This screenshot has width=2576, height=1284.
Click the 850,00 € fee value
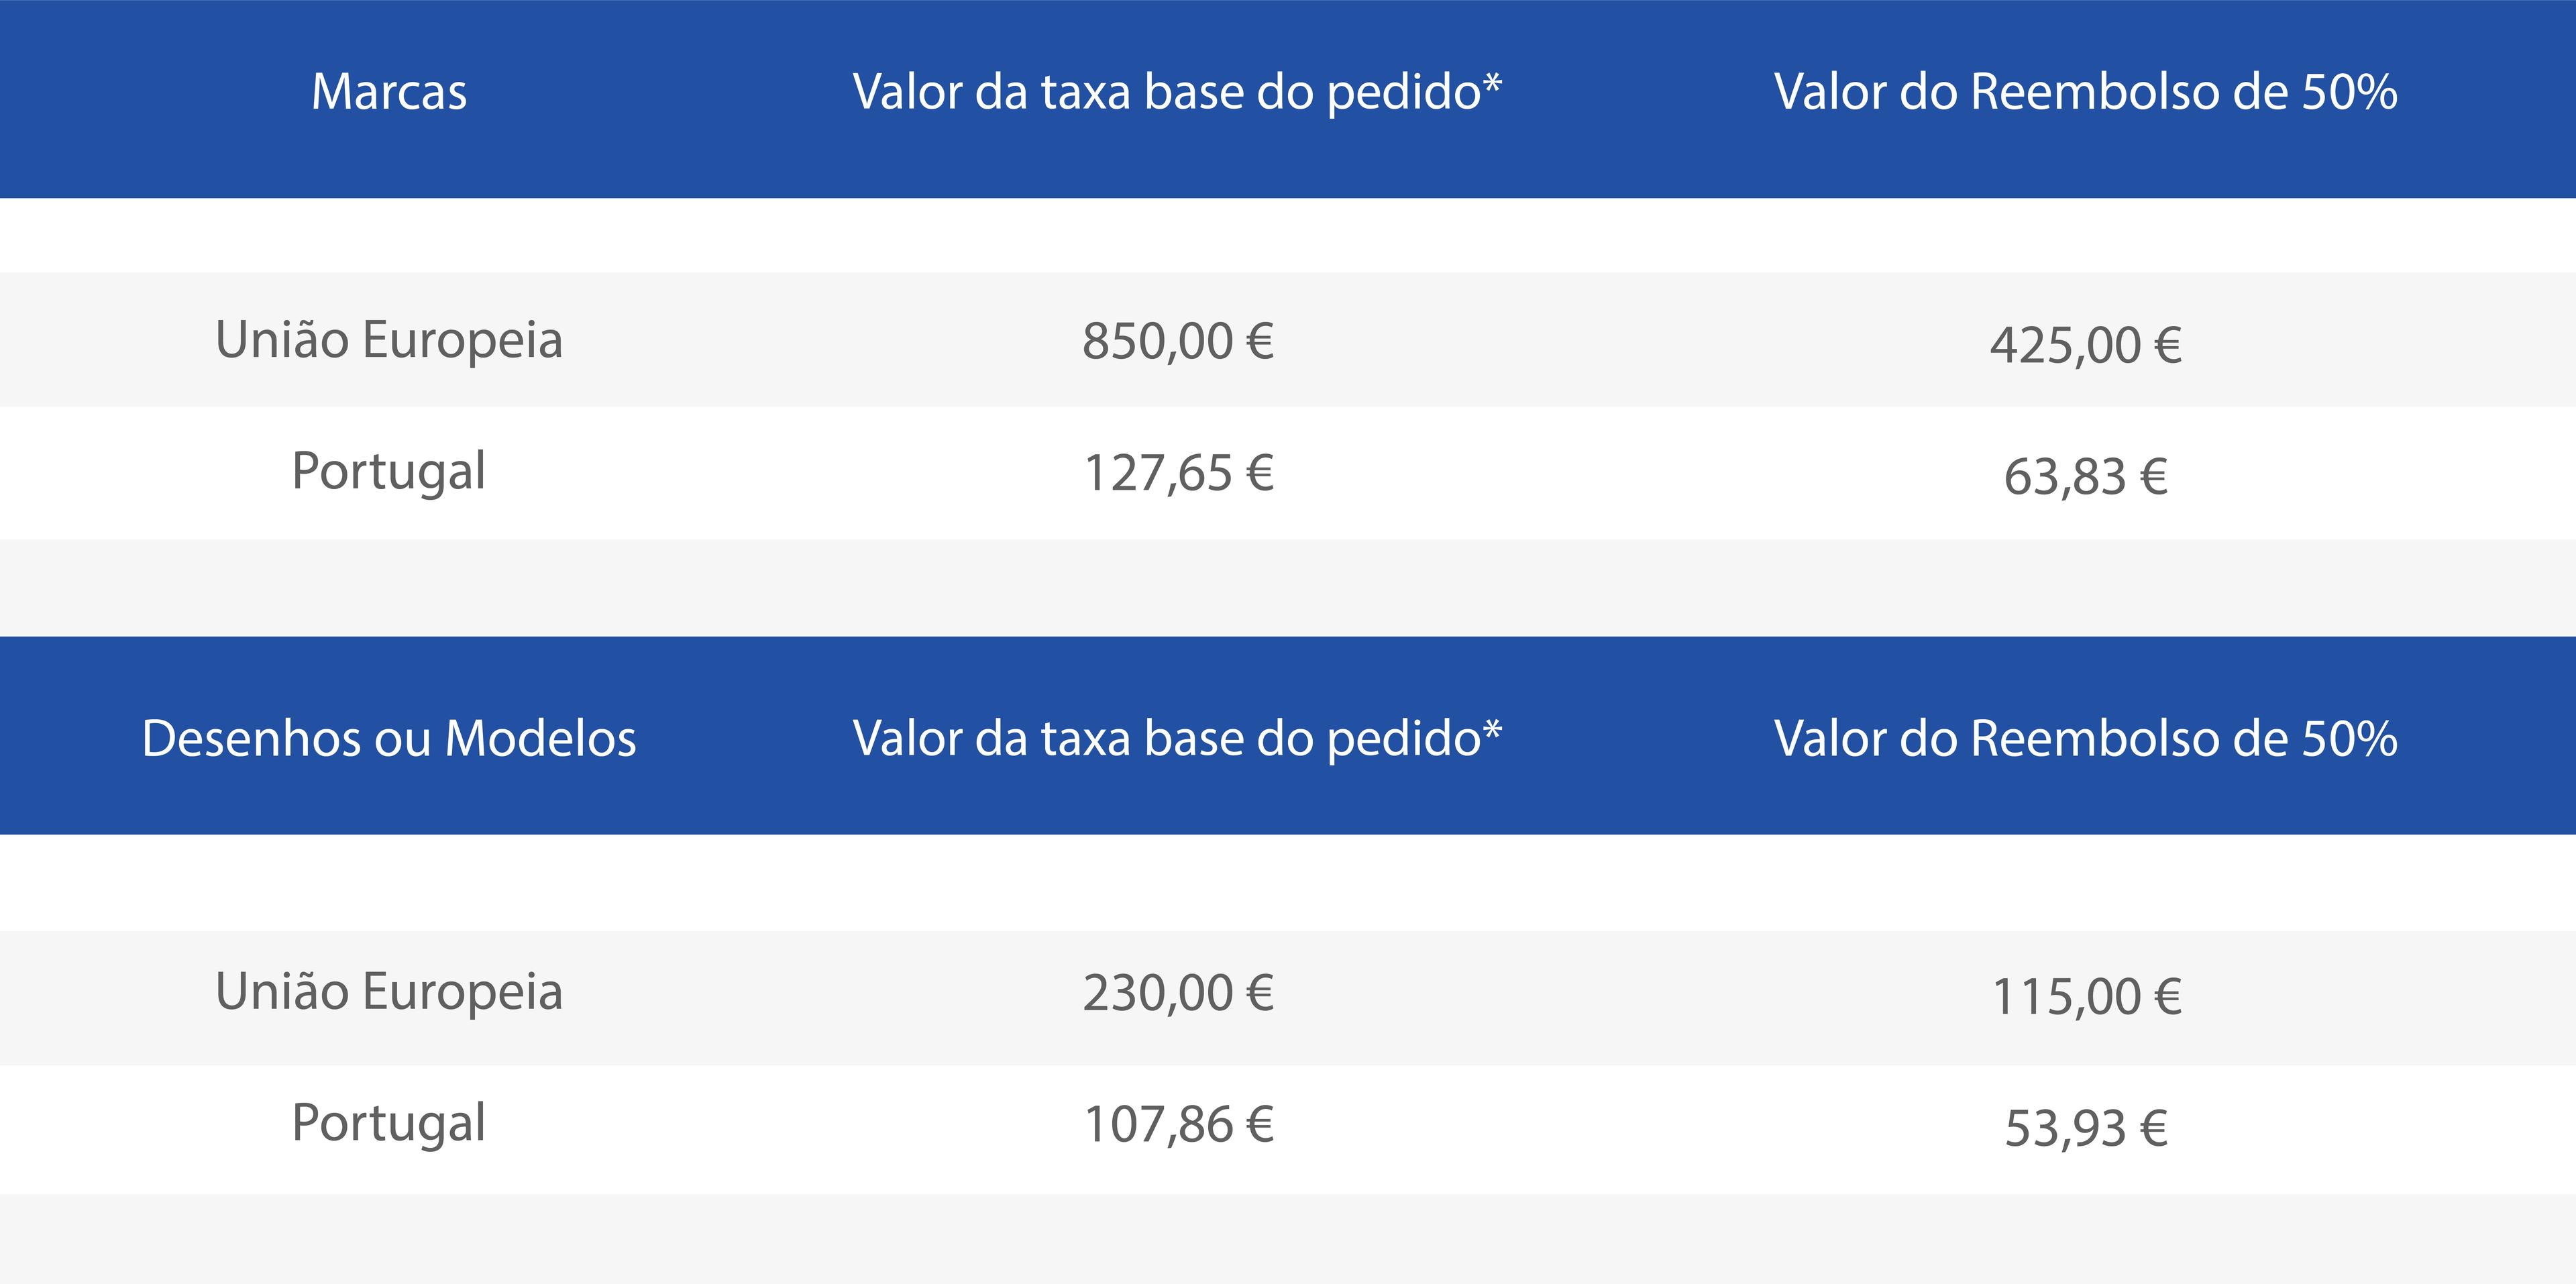coord(1178,341)
